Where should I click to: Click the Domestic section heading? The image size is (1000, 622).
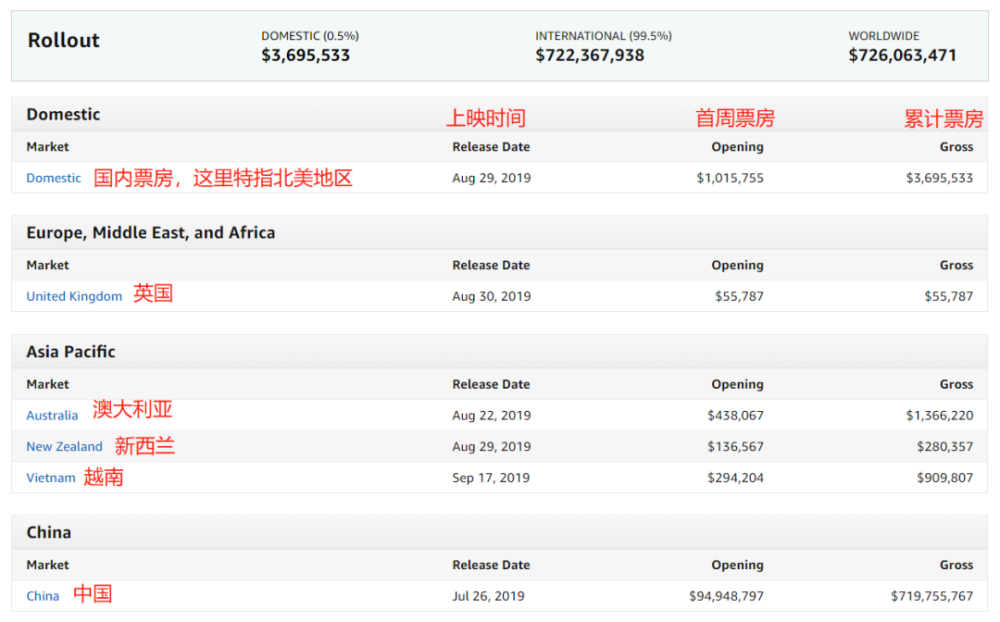[63, 114]
